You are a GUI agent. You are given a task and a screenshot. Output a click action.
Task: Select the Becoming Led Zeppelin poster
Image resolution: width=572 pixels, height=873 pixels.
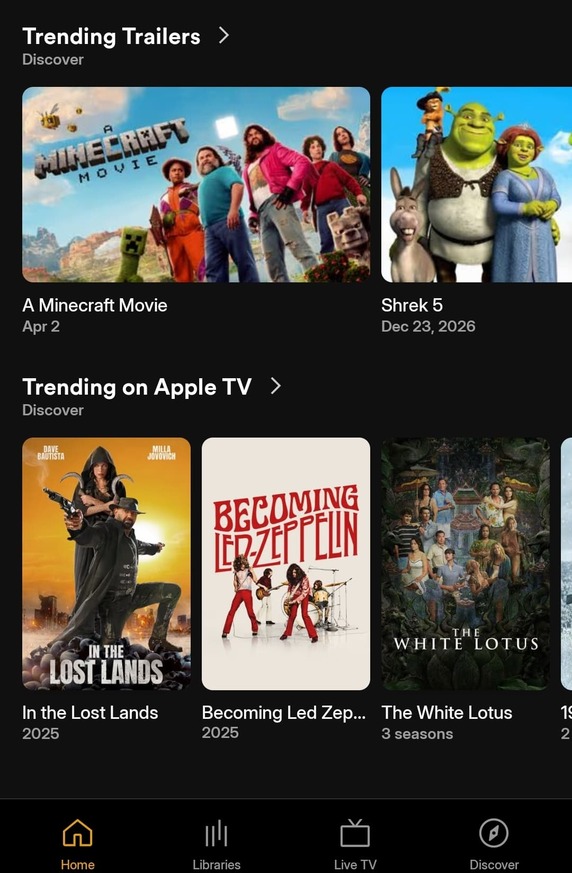tap(286, 563)
